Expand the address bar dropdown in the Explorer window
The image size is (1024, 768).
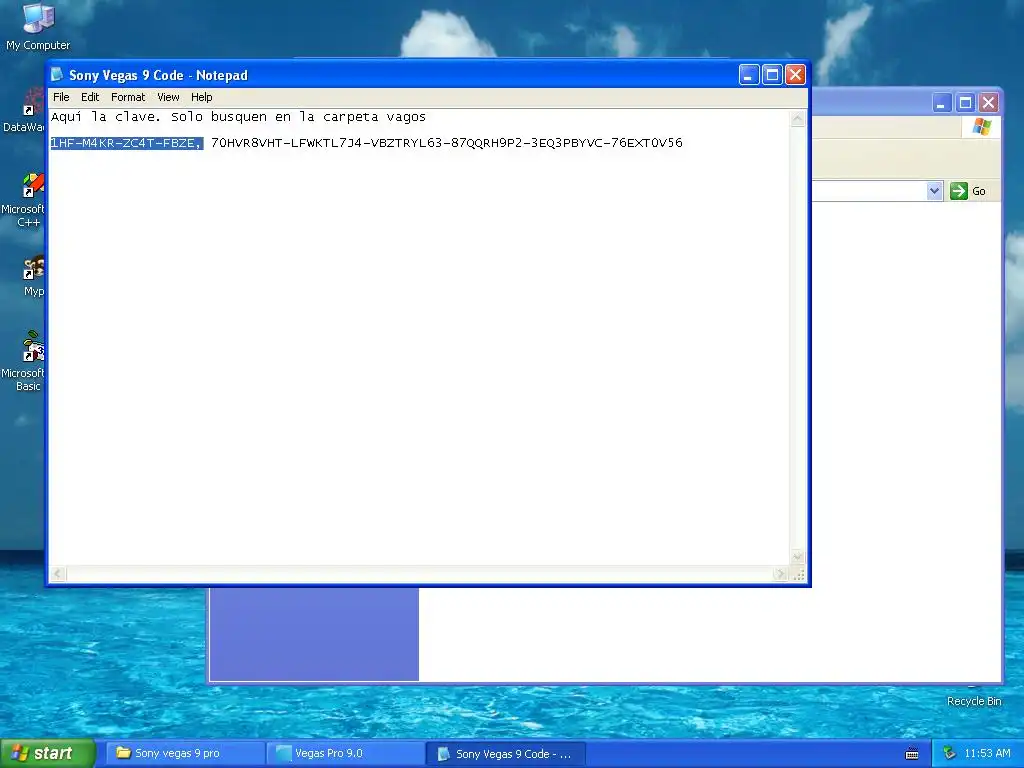pyautogui.click(x=935, y=191)
